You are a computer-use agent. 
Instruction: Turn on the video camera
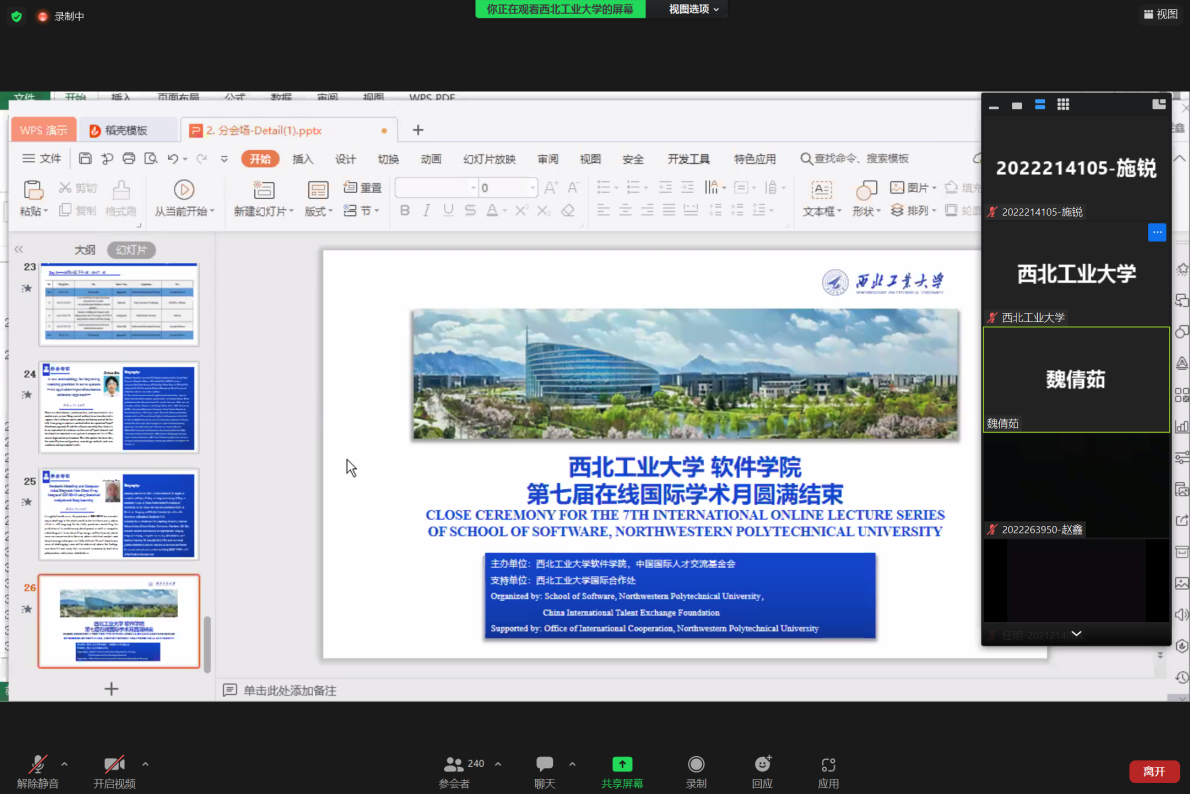coord(114,765)
